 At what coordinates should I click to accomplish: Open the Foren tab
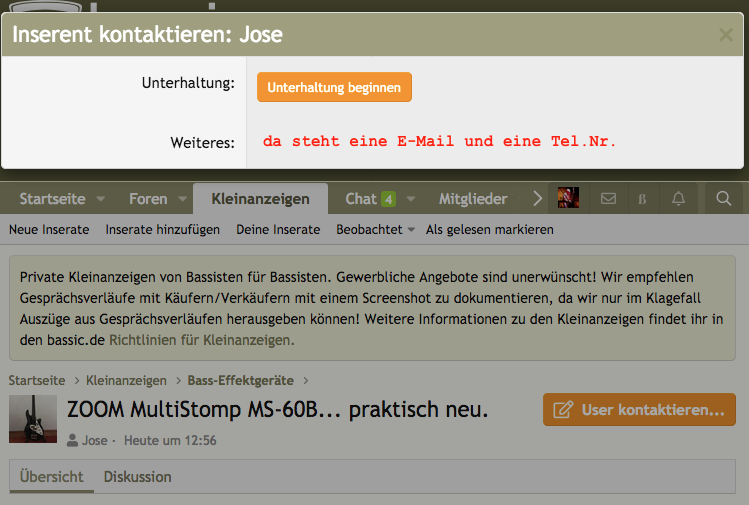[x=148, y=199]
